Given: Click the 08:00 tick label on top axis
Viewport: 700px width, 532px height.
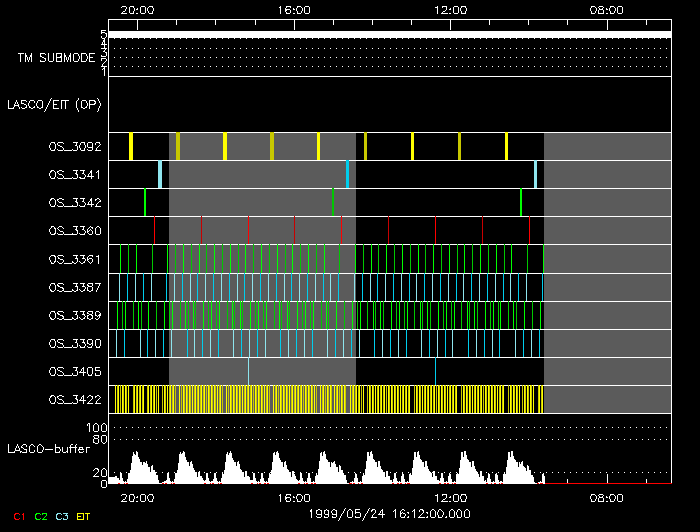Looking at the screenshot, I should pyautogui.click(x=607, y=9).
